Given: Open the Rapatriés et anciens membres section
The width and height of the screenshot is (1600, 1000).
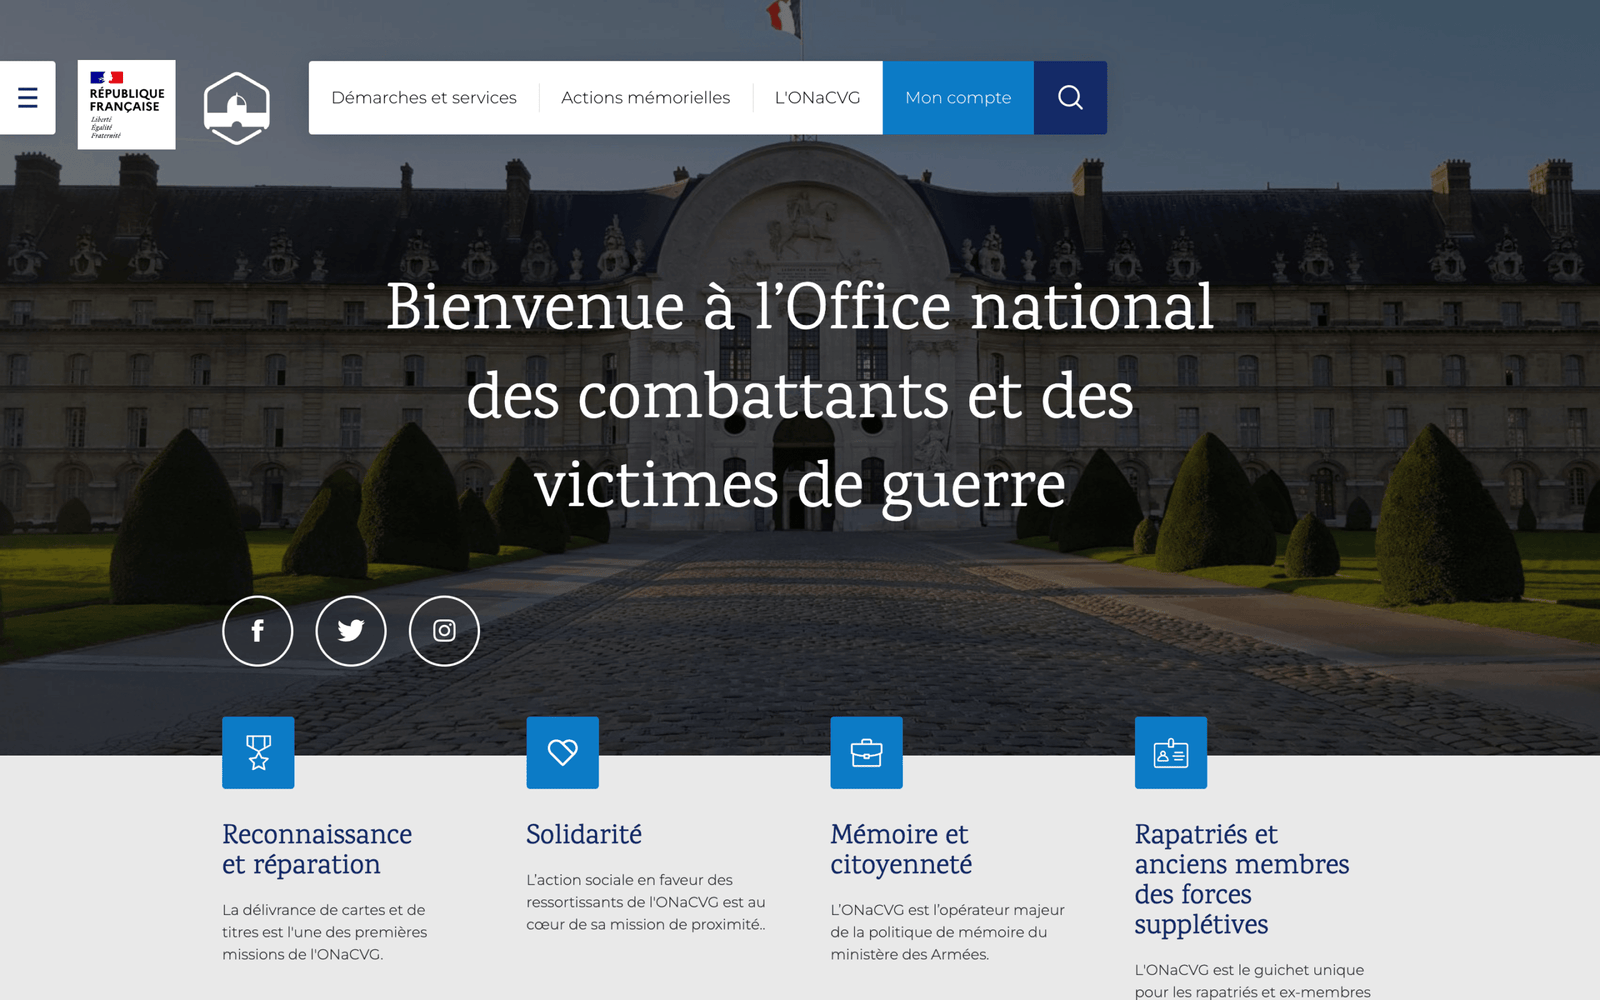Looking at the screenshot, I should click(x=1241, y=879).
